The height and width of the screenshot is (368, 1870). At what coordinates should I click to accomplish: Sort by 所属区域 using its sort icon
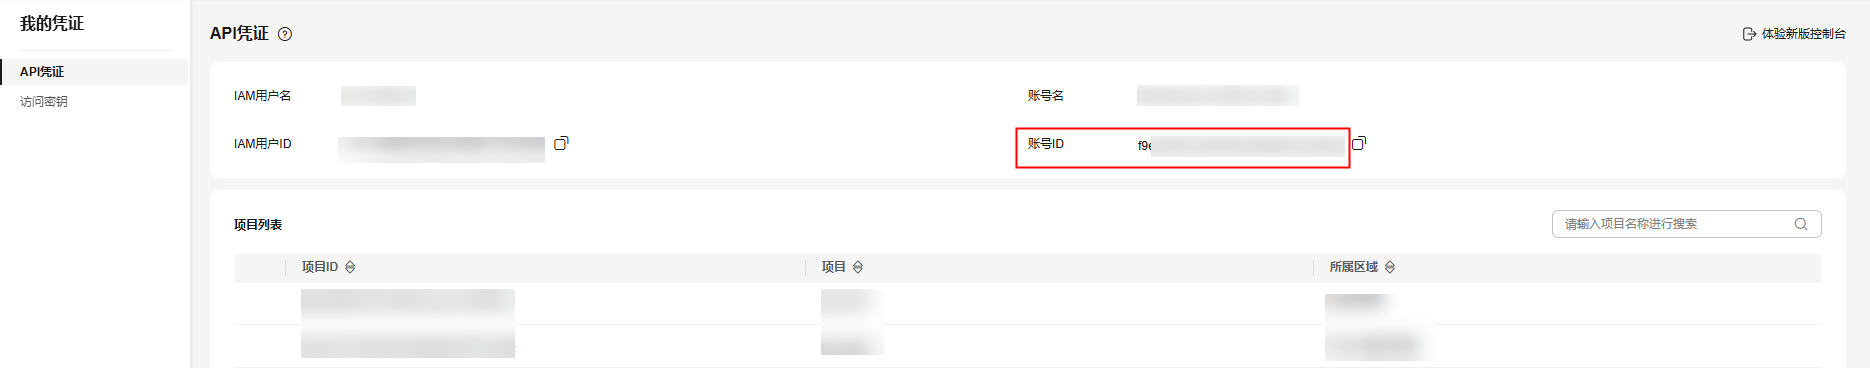pyautogui.click(x=1390, y=267)
